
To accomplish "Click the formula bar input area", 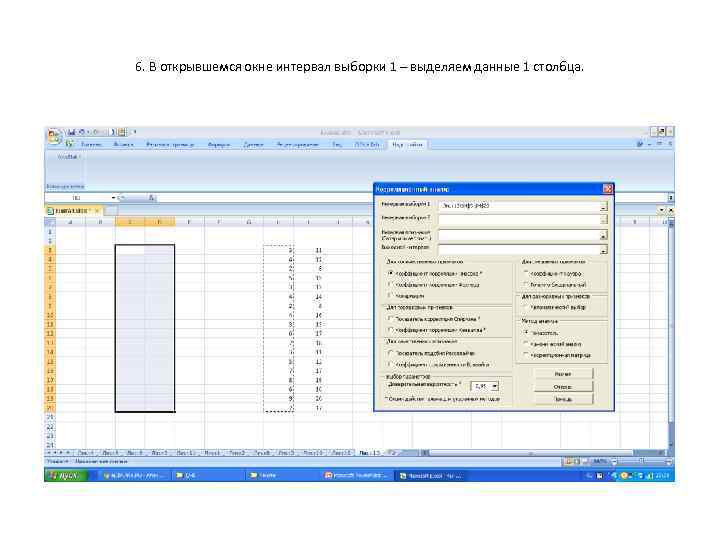I will 411,198.
